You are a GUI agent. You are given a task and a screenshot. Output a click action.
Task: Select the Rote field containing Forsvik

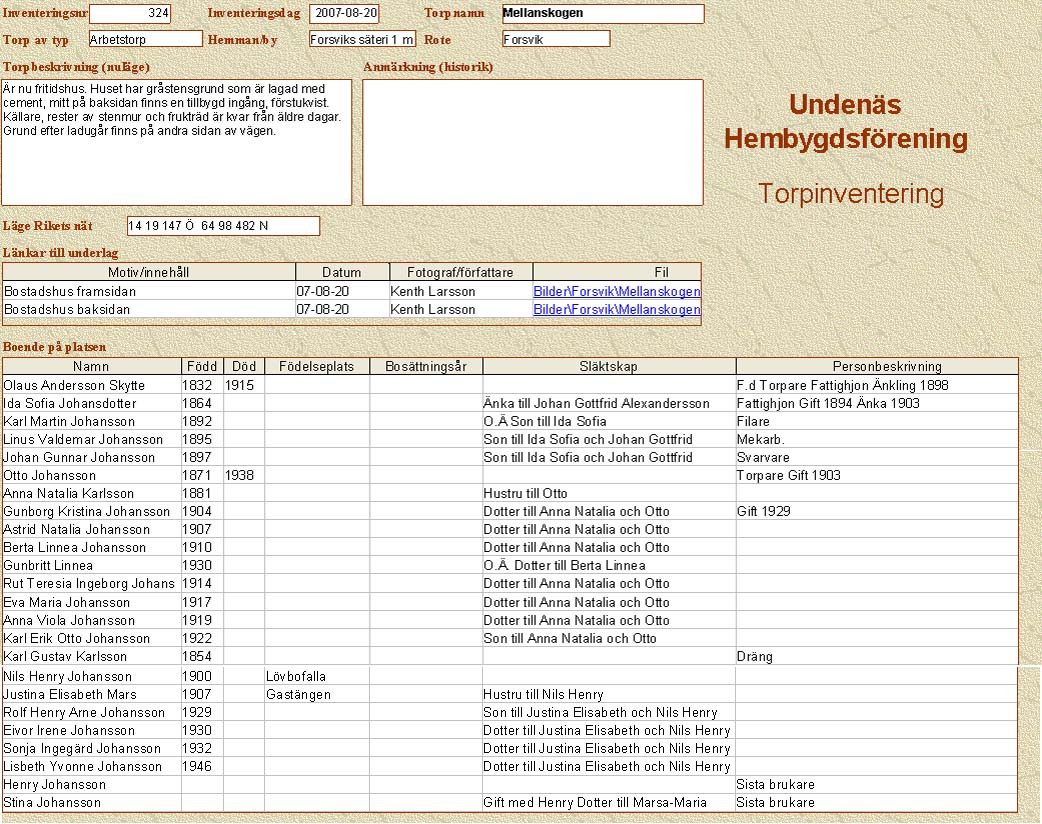pyautogui.click(x=556, y=39)
